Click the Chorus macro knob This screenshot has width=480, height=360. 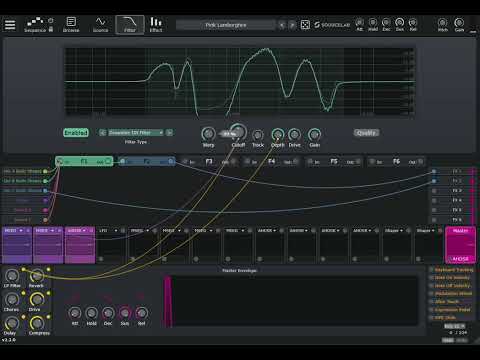[12, 299]
